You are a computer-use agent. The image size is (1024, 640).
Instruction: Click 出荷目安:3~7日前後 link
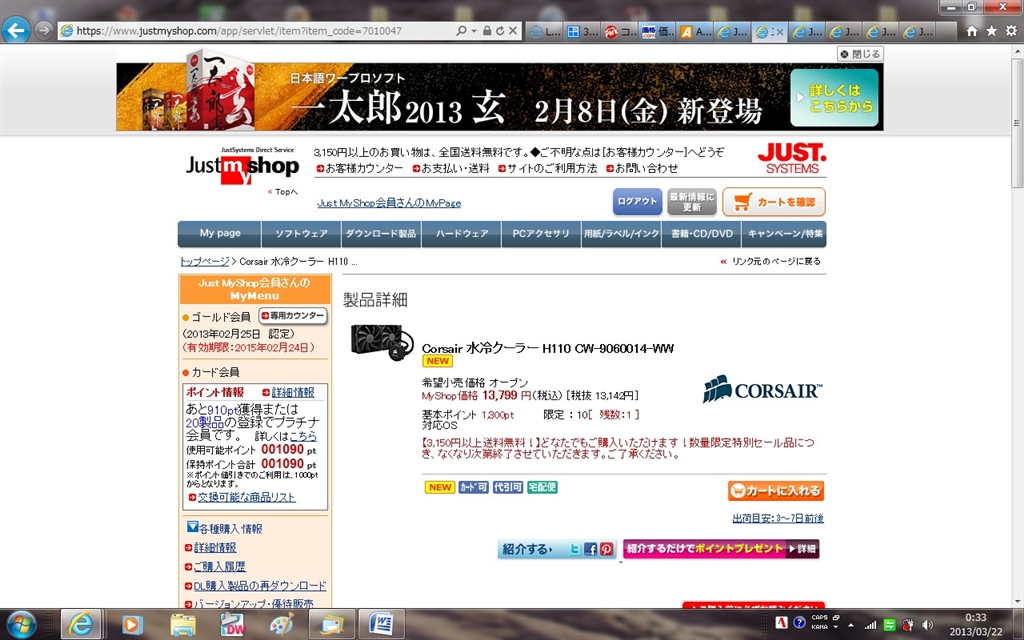[778, 519]
